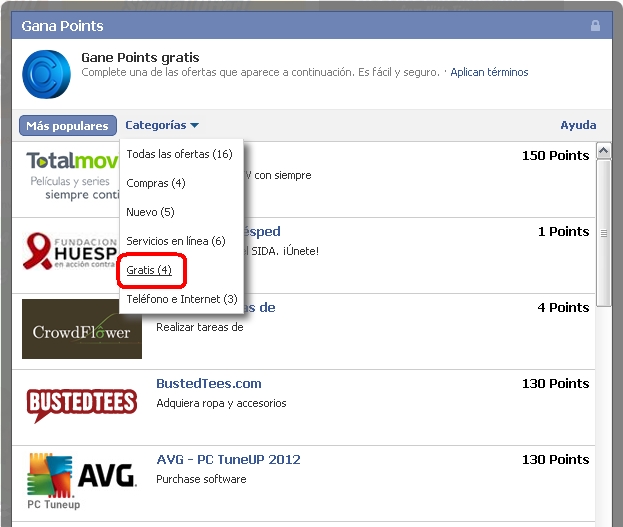This screenshot has height=527, width=623.
Task: Choose Servicios en línea (6)
Action: (176, 241)
